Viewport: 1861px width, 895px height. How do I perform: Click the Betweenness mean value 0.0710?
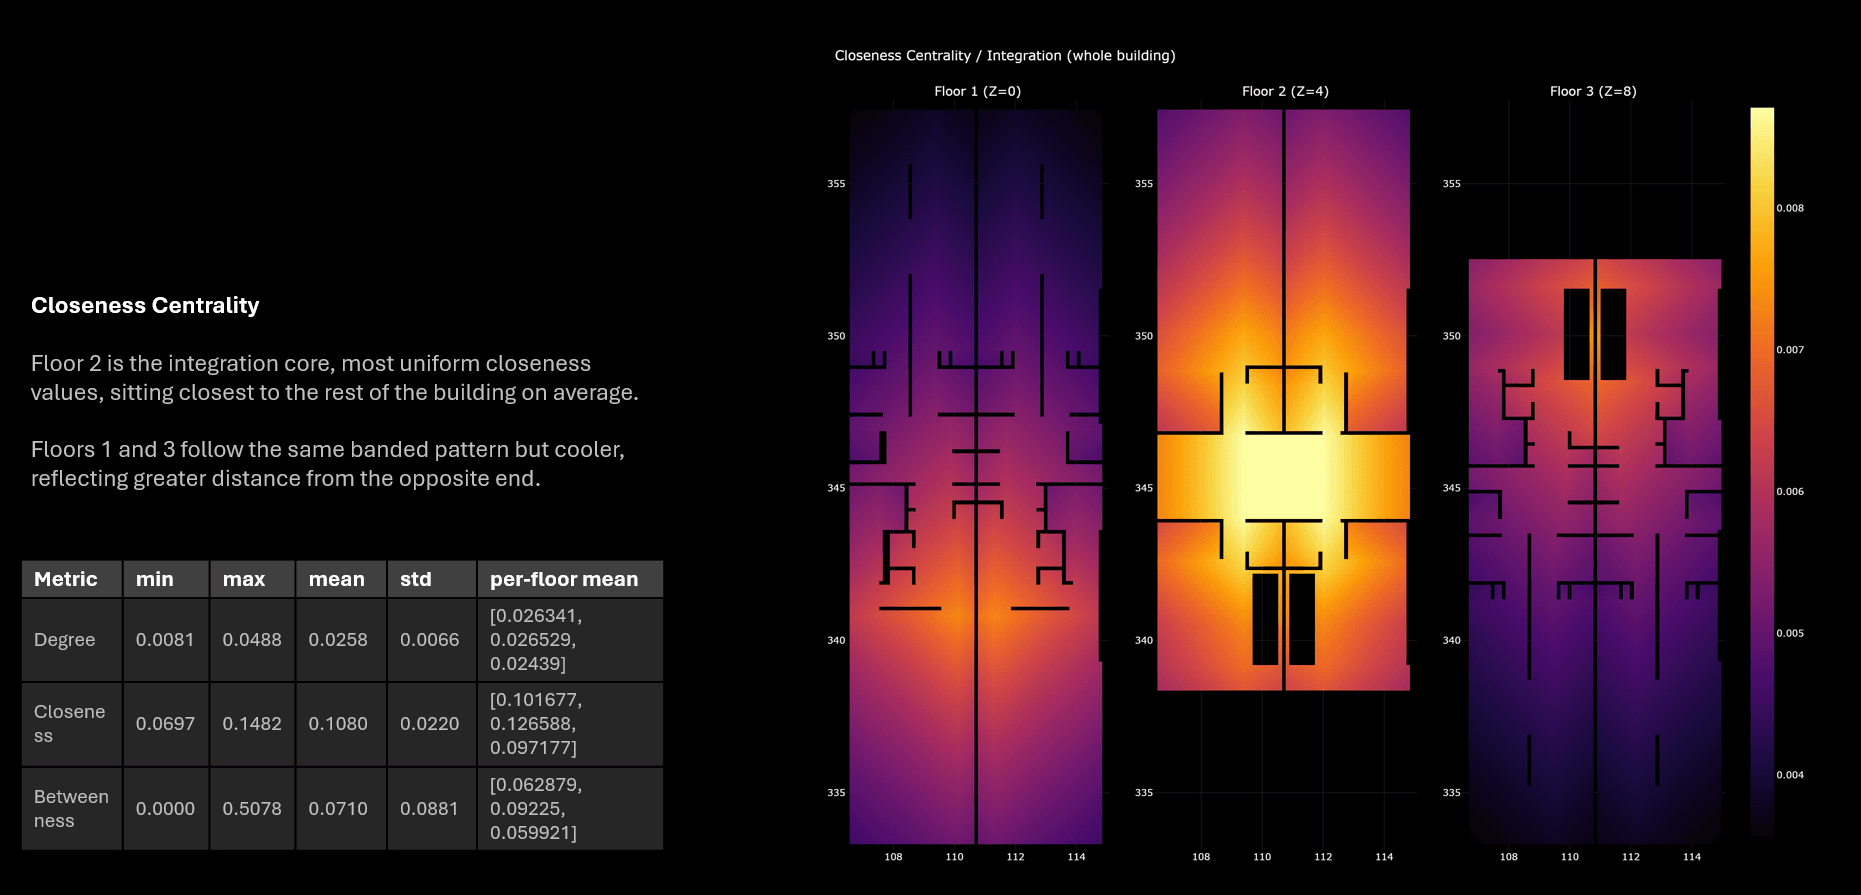[339, 809]
